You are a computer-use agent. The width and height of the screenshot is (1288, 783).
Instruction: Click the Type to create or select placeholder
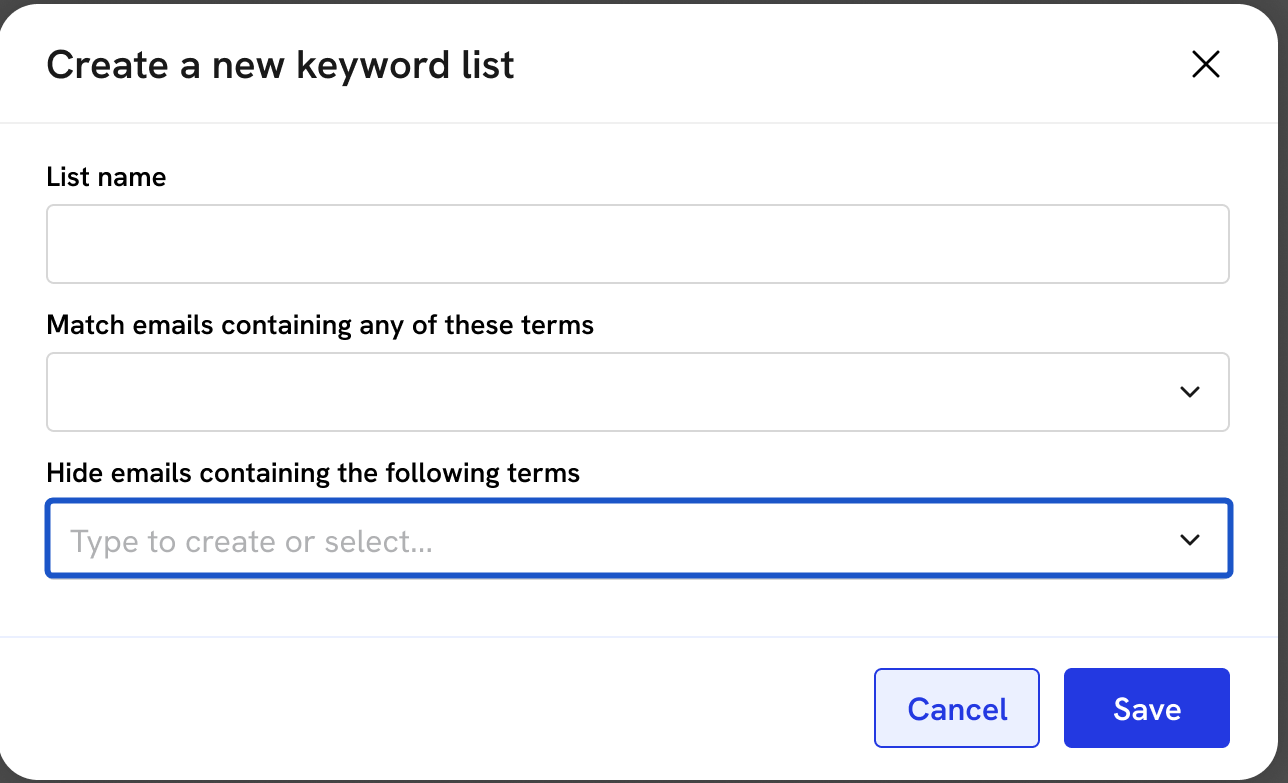coord(251,541)
